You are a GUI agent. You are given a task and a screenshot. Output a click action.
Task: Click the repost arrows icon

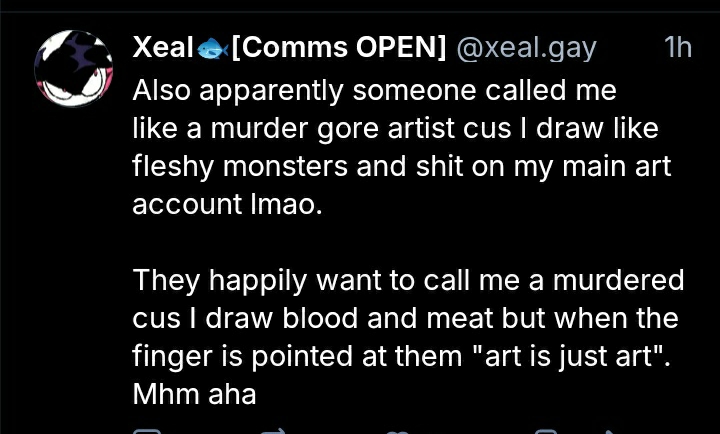(272, 430)
